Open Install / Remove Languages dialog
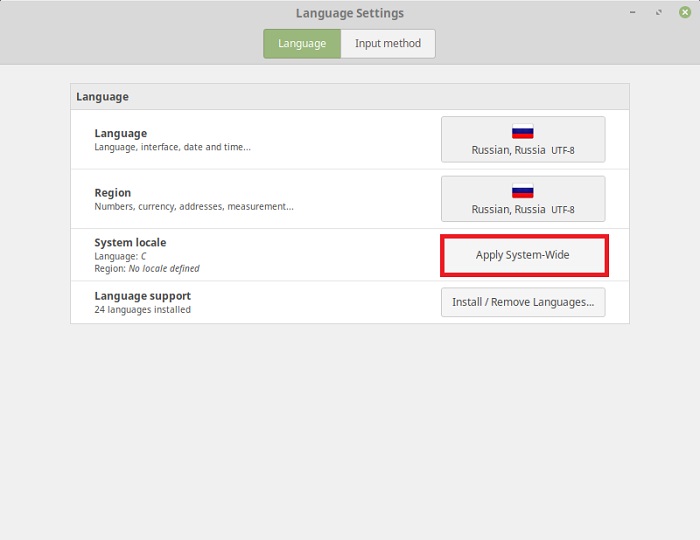 pyautogui.click(x=523, y=302)
